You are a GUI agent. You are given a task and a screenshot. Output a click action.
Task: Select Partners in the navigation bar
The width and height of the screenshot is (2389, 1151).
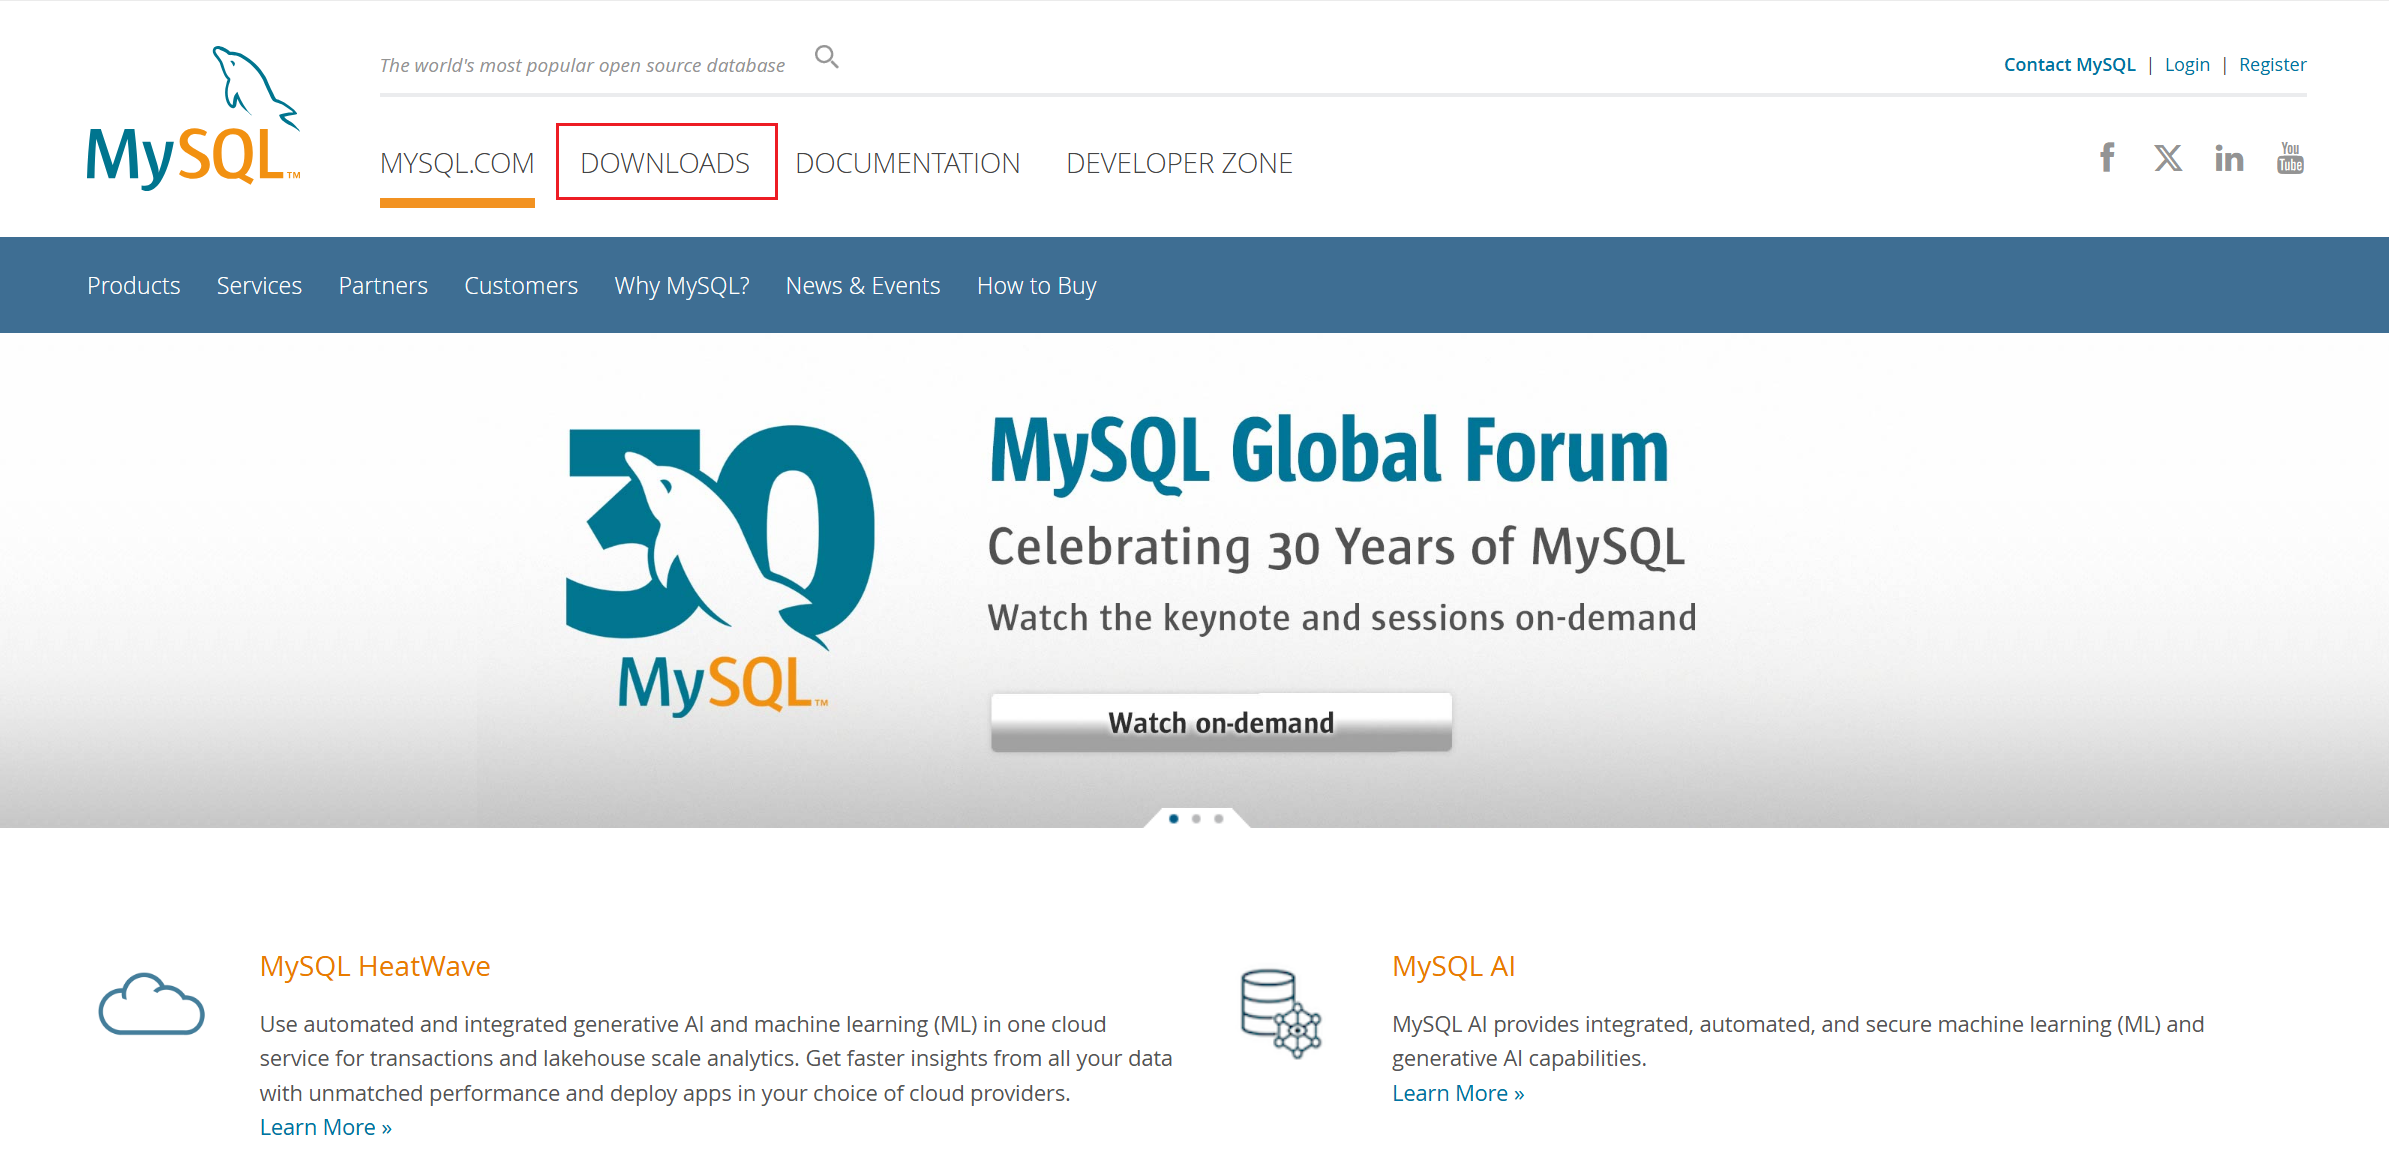[383, 285]
